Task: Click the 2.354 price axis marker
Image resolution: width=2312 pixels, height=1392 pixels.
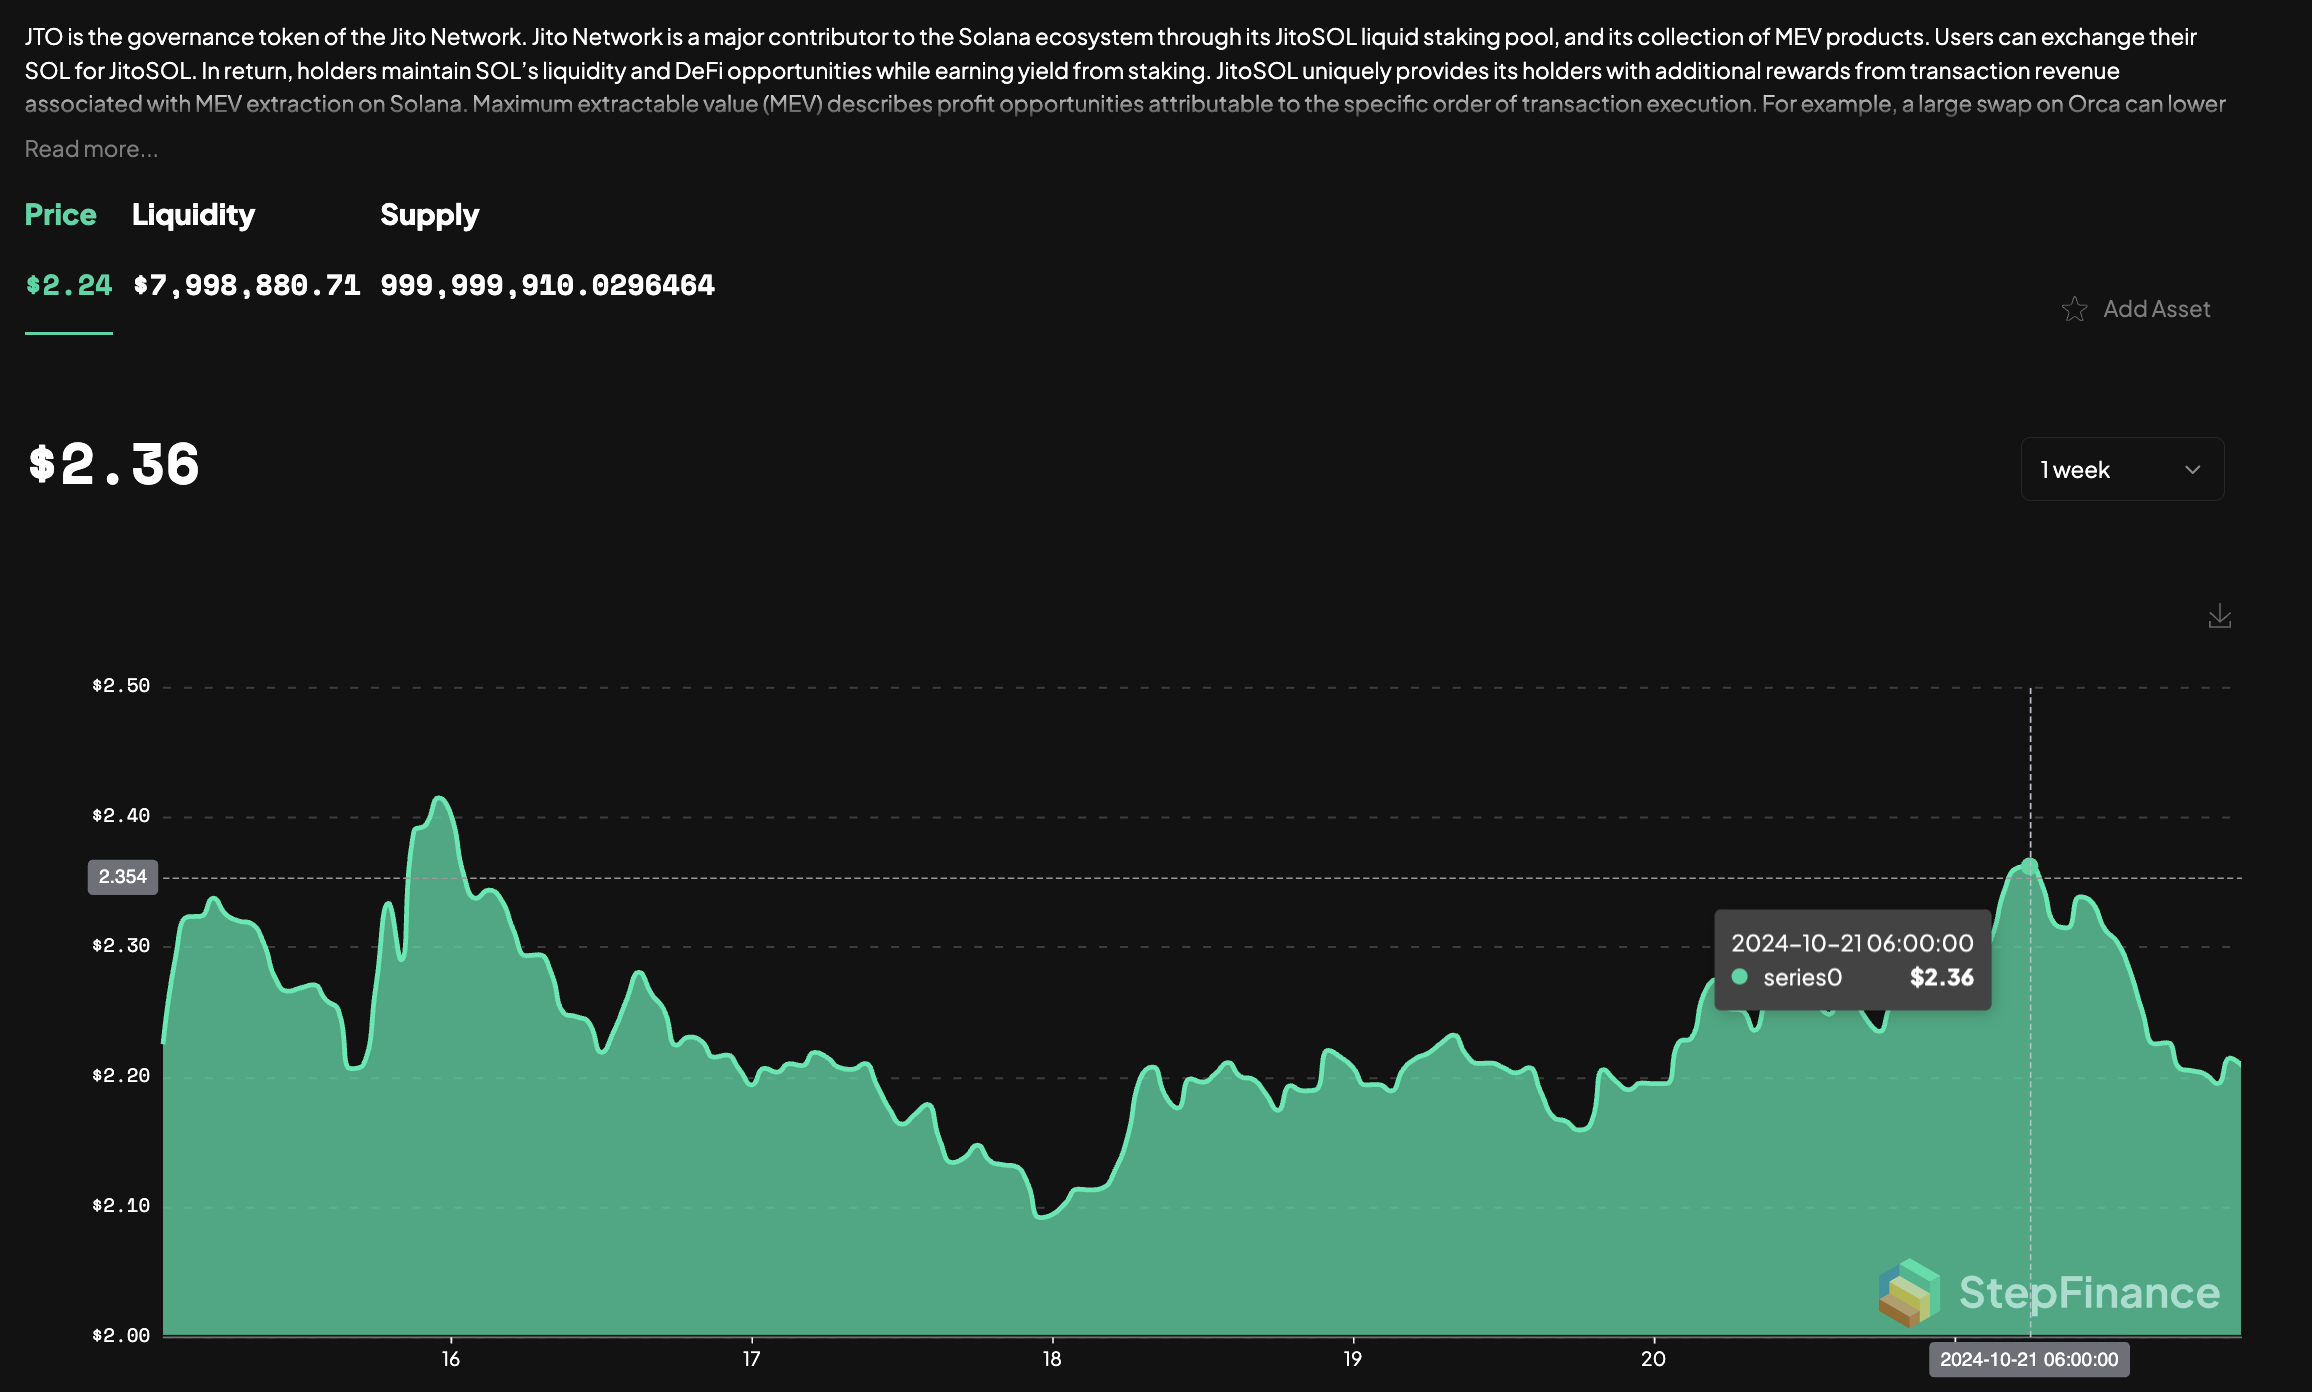Action: 123,877
